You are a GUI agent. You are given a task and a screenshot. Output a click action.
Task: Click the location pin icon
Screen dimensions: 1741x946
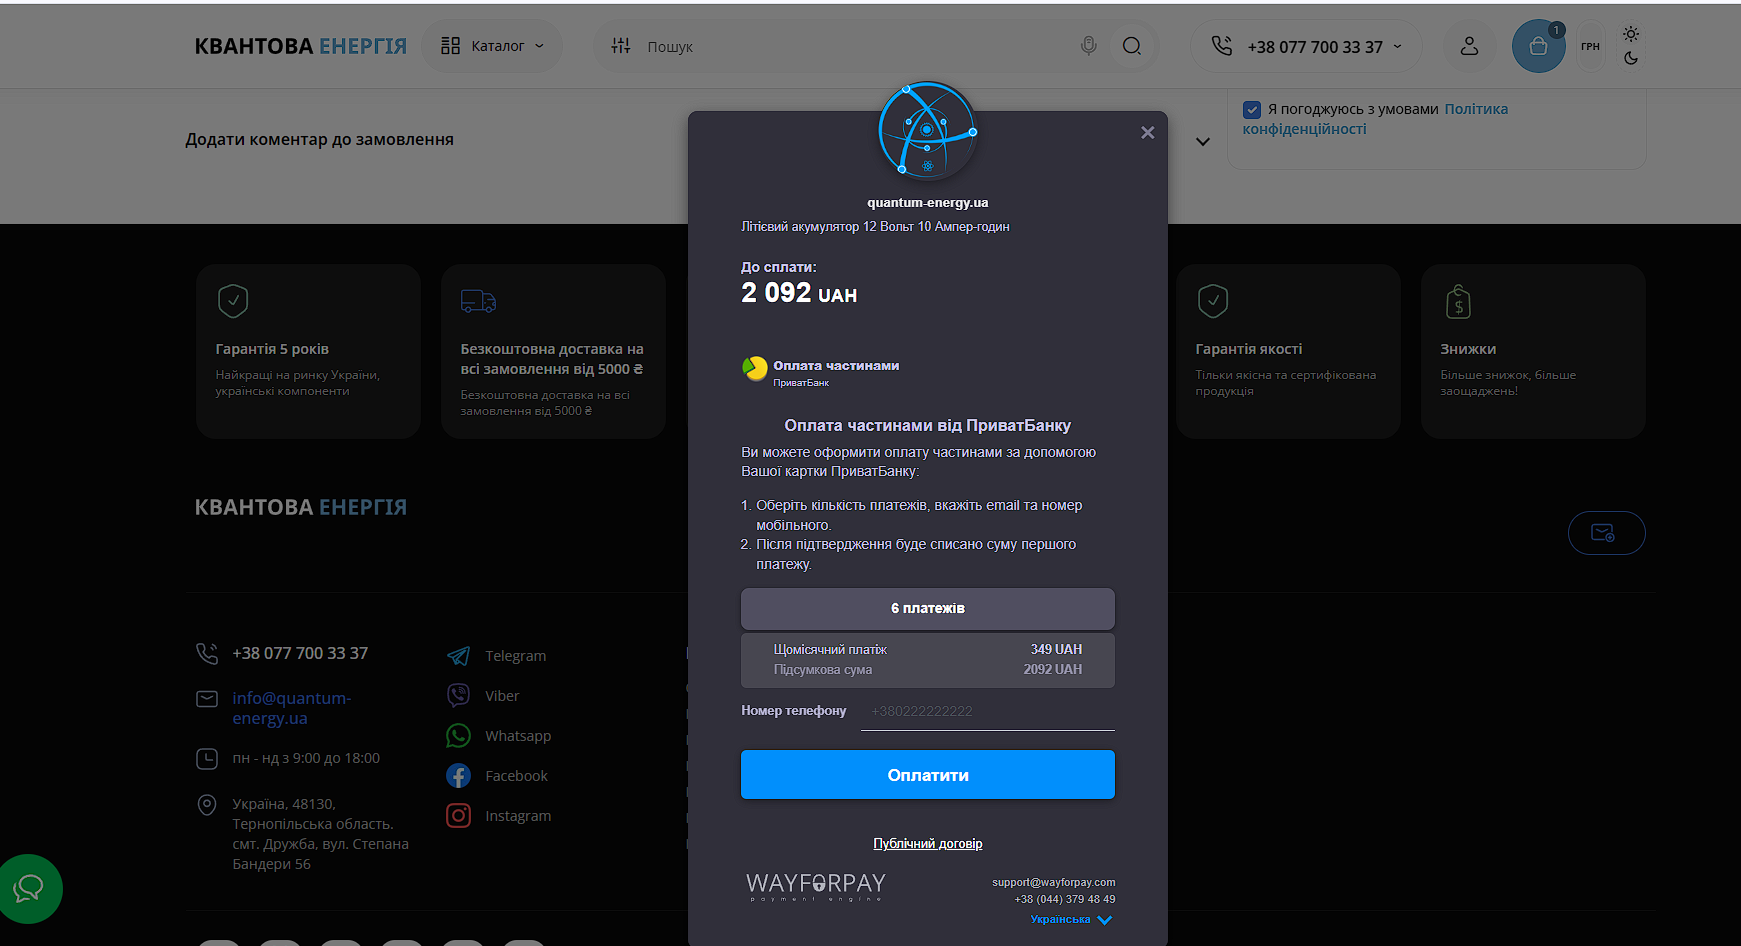pyautogui.click(x=207, y=805)
